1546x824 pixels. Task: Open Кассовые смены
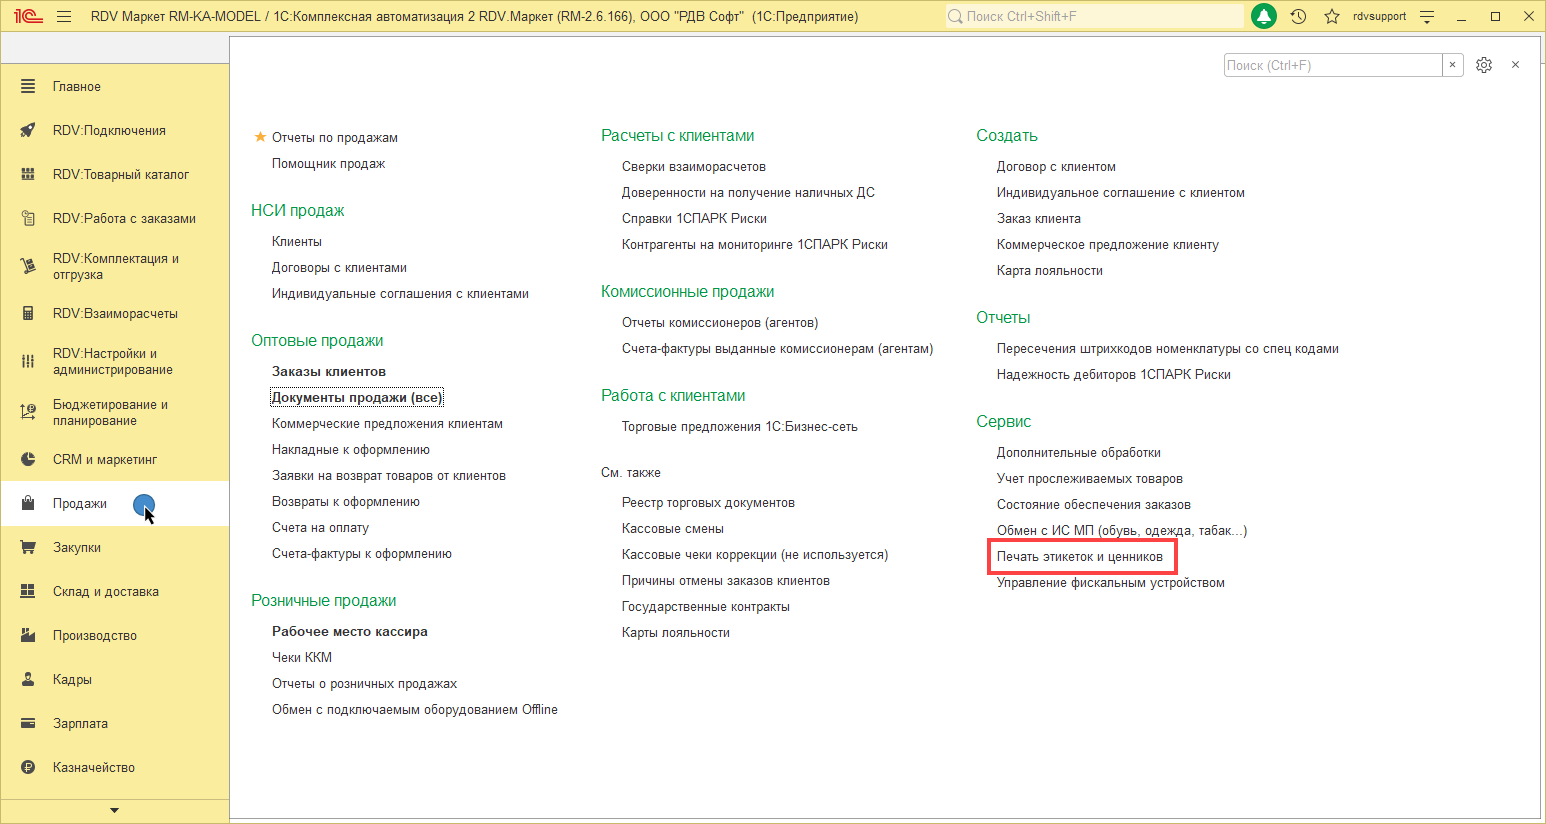coord(673,529)
